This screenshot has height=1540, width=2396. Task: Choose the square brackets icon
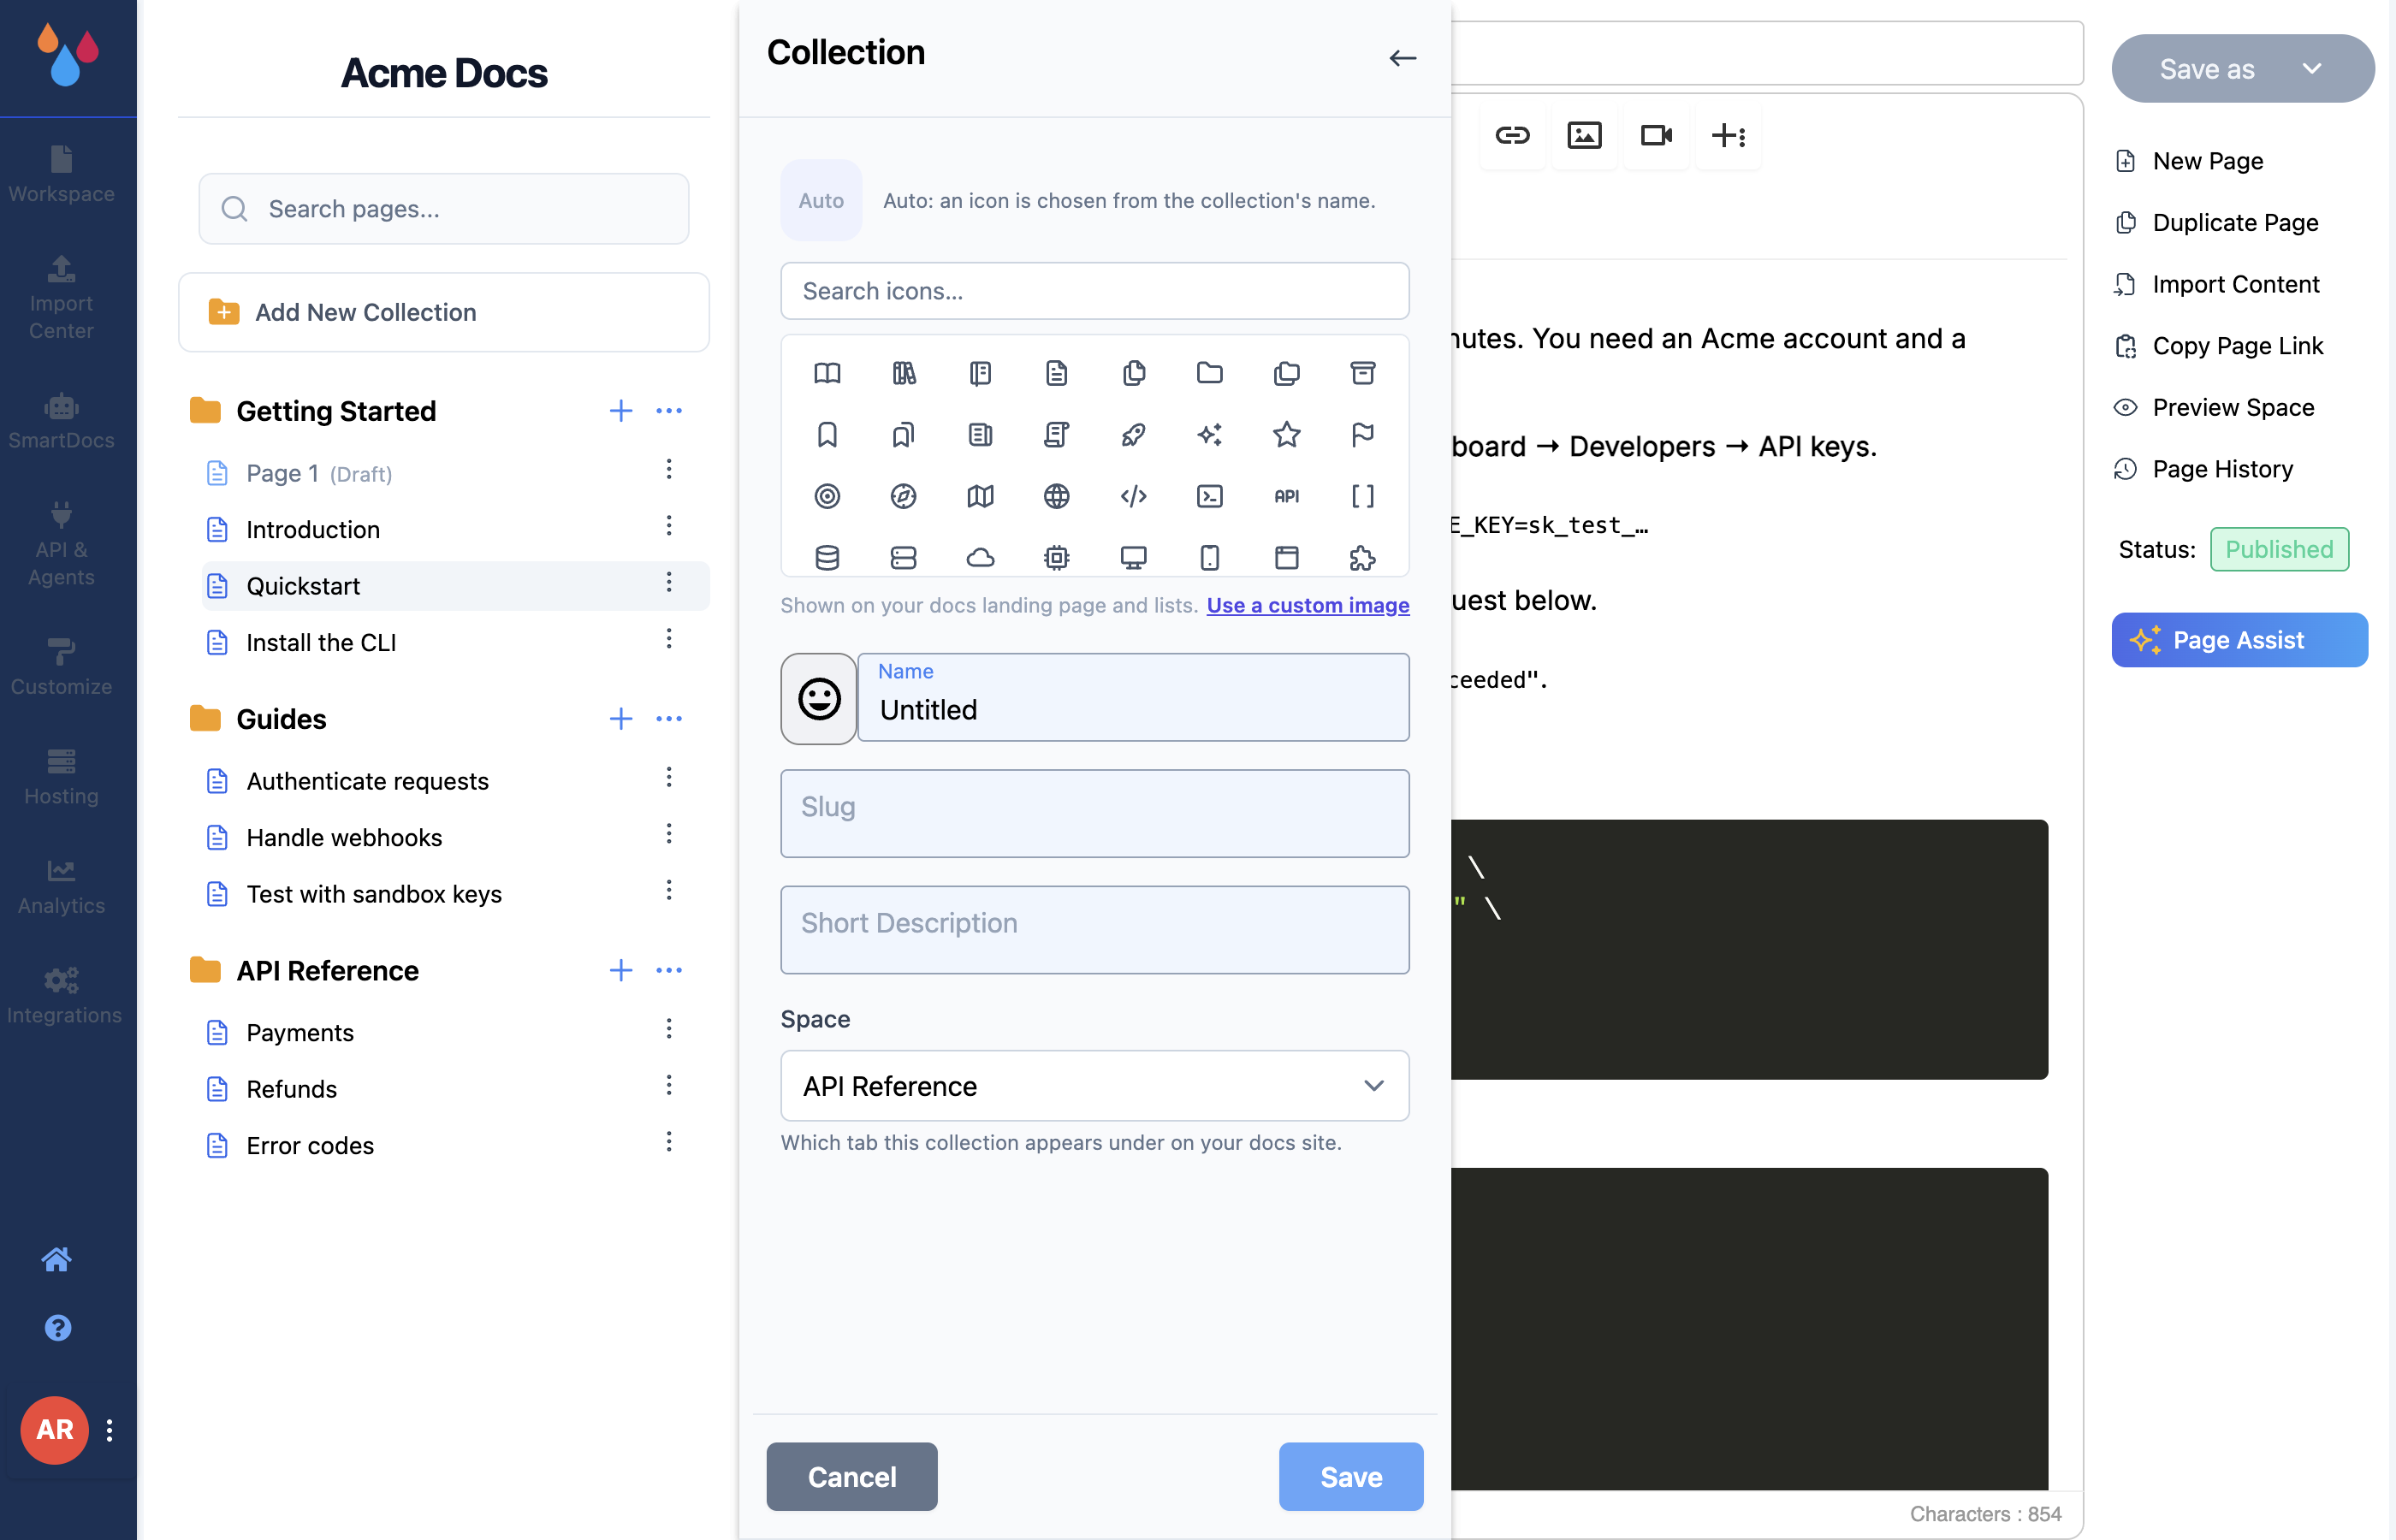click(x=1363, y=496)
